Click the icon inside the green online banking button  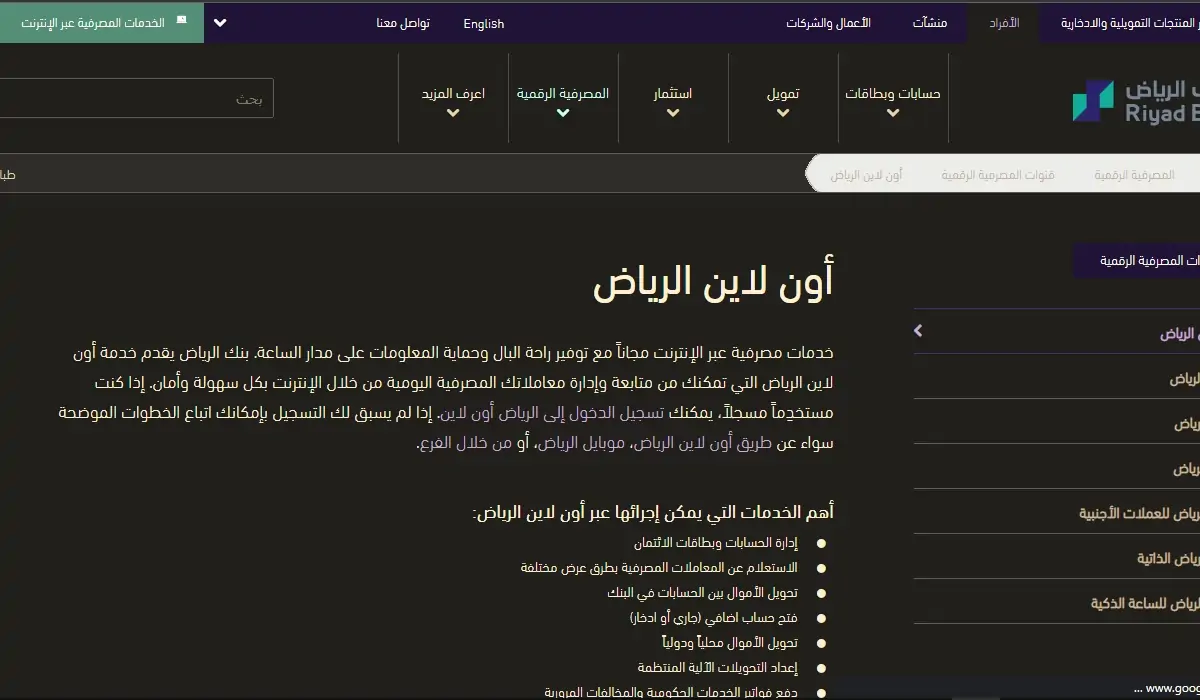click(181, 20)
